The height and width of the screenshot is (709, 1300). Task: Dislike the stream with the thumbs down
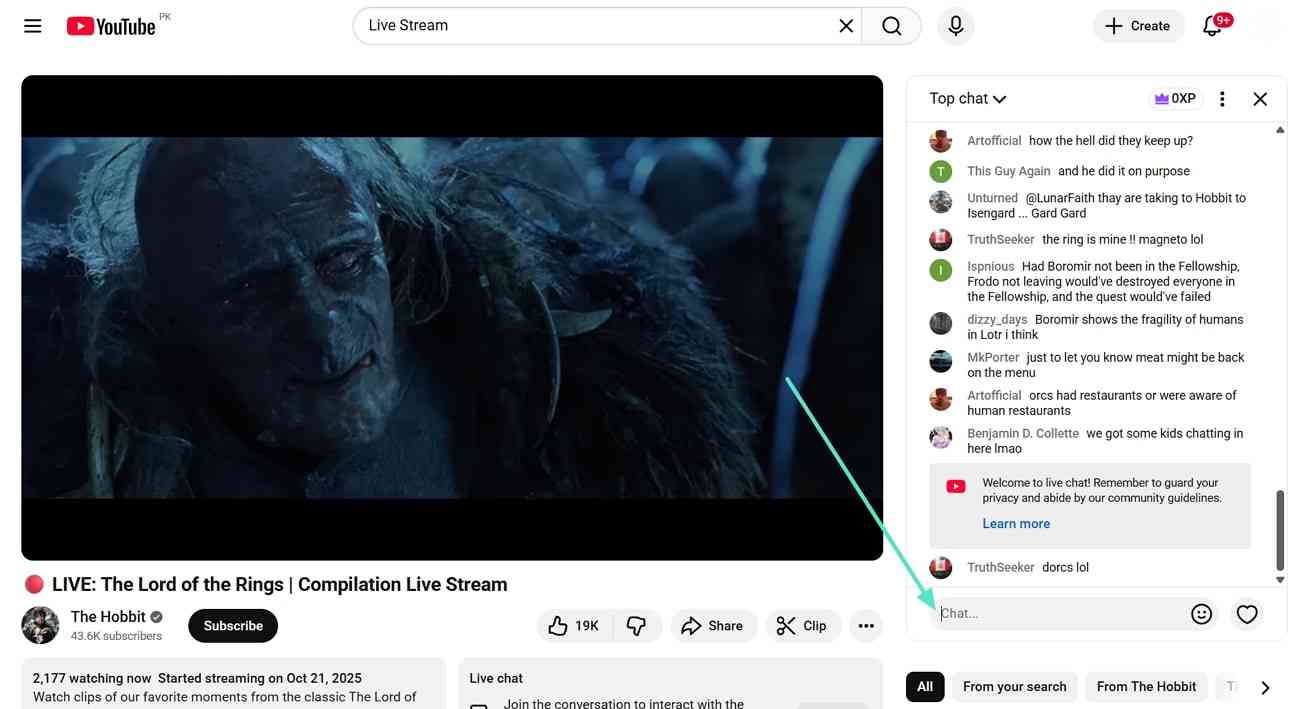click(x=637, y=625)
